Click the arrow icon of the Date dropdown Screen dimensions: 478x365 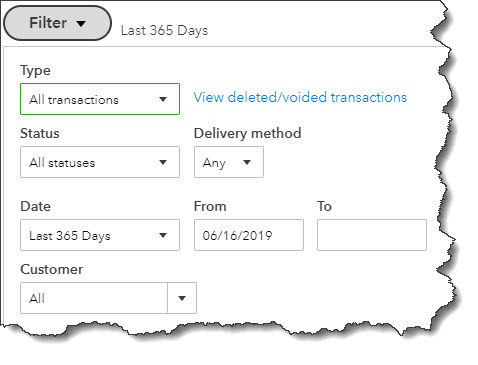click(x=163, y=235)
